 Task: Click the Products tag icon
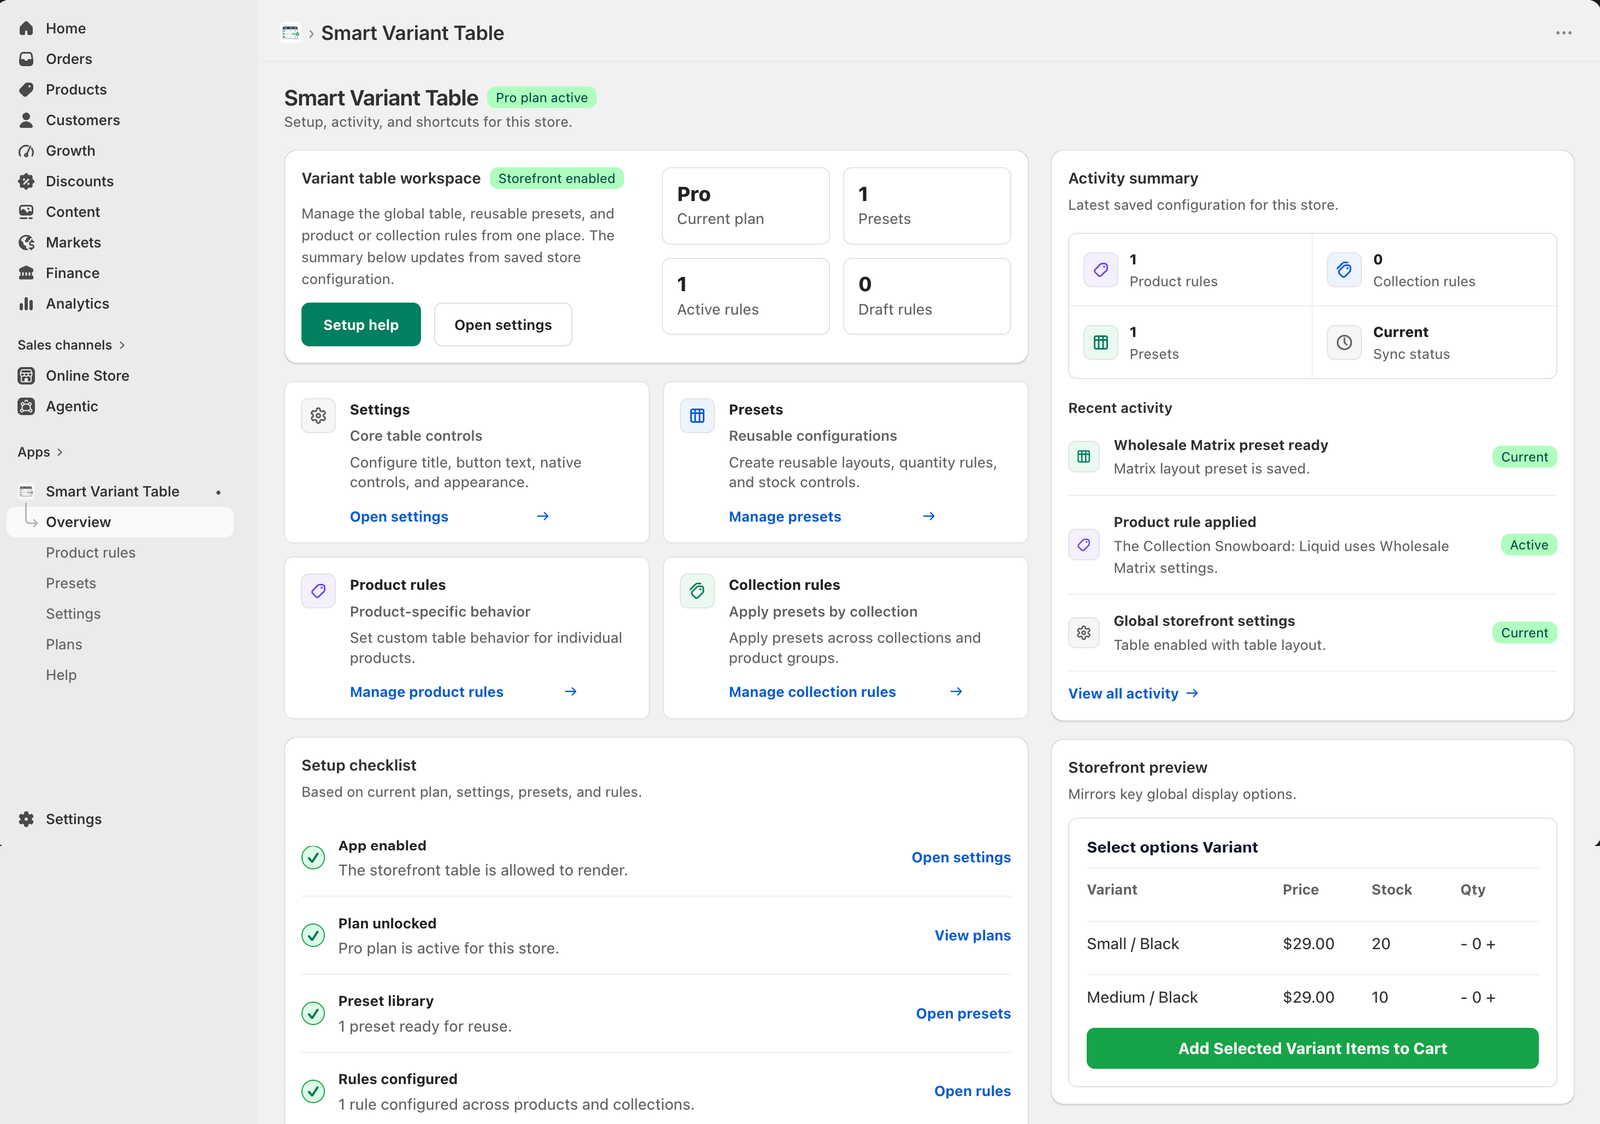[x=26, y=89]
